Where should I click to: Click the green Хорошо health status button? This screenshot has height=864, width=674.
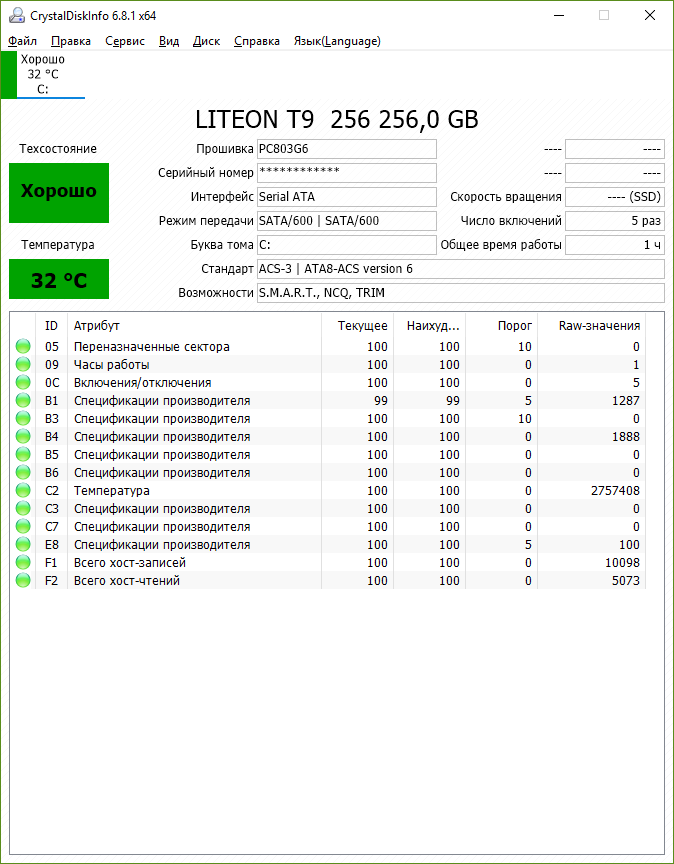(x=59, y=193)
